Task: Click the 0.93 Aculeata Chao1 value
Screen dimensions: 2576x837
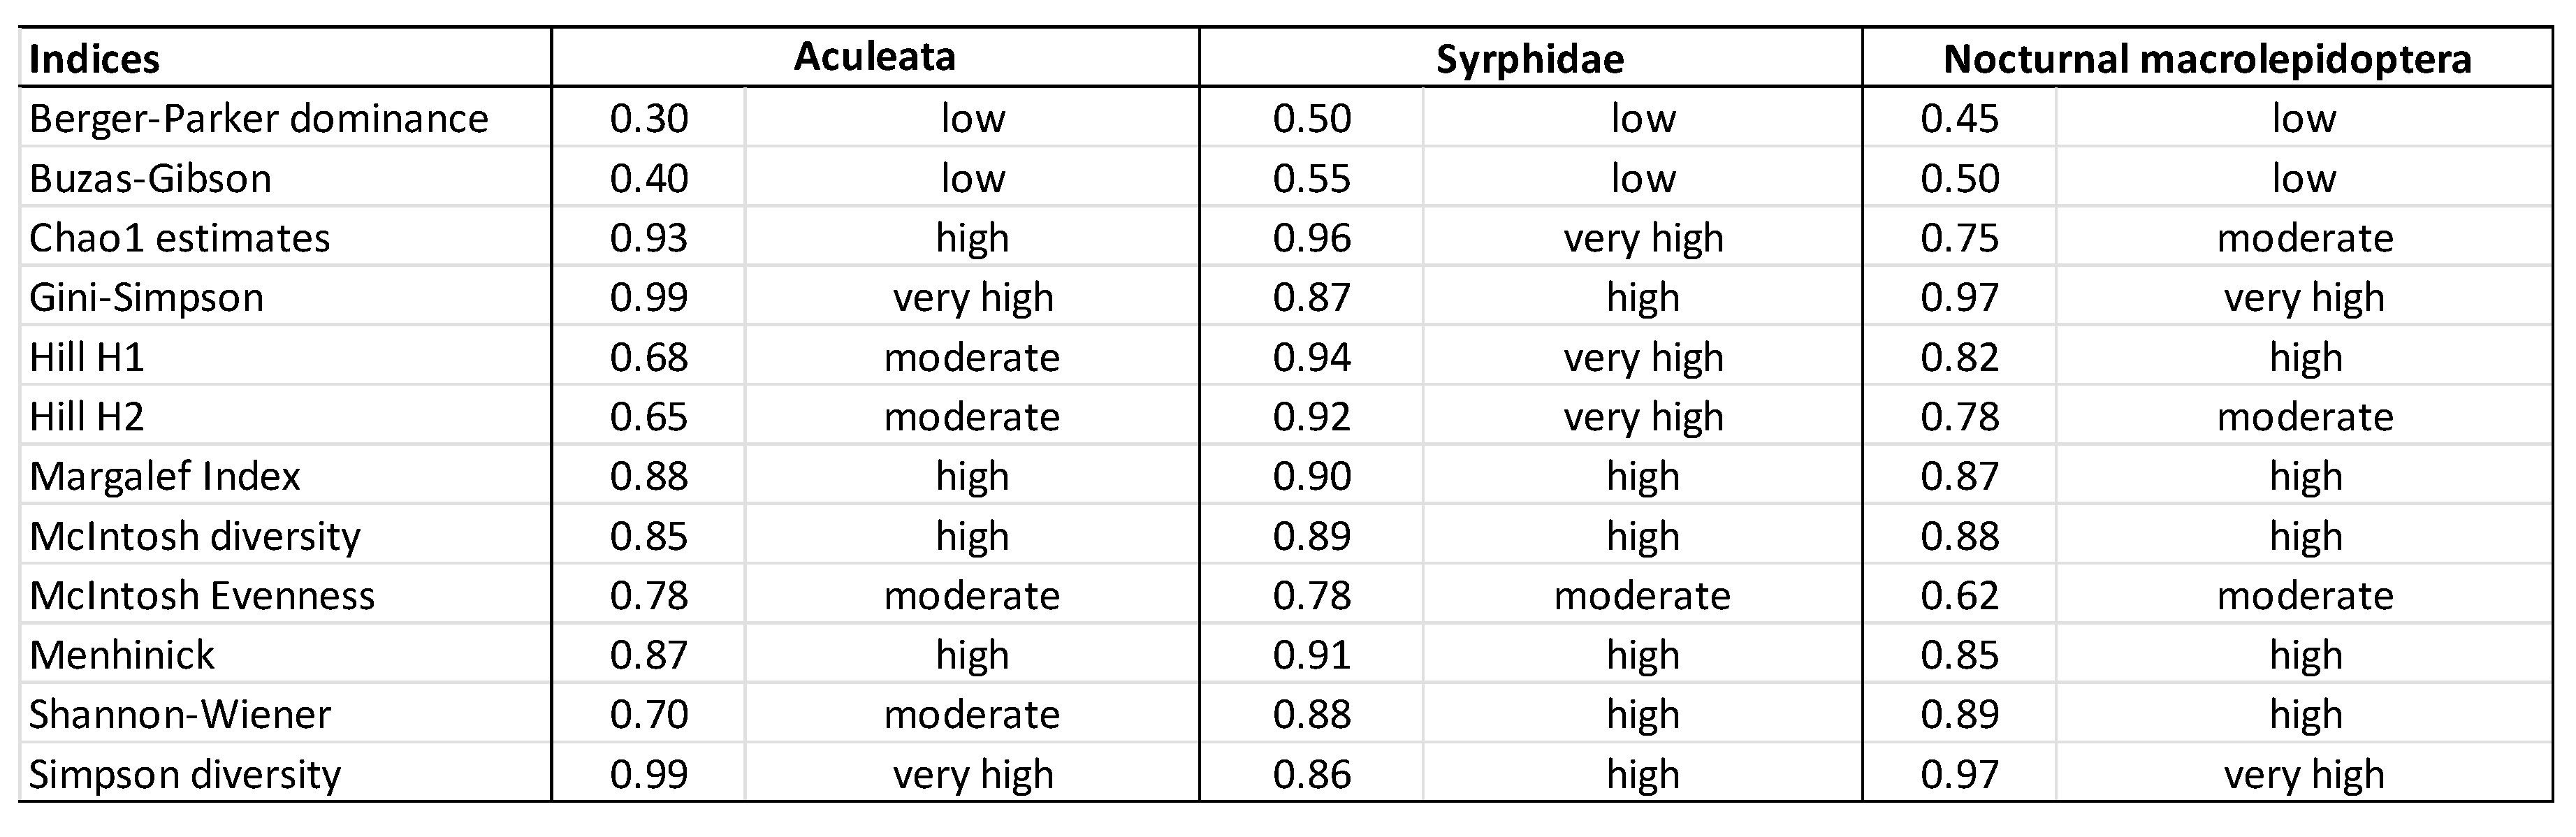Action: 649,238
